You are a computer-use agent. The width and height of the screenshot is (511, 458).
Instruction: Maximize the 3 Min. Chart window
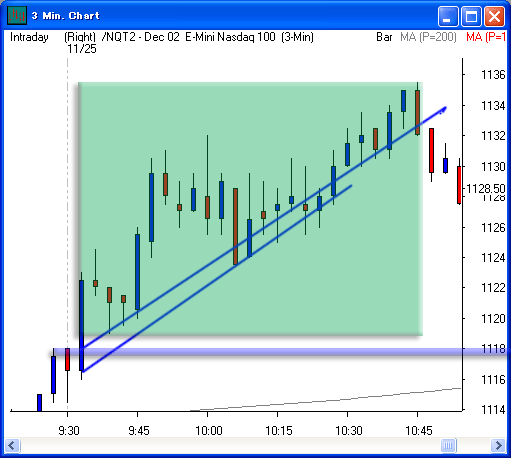[471, 16]
